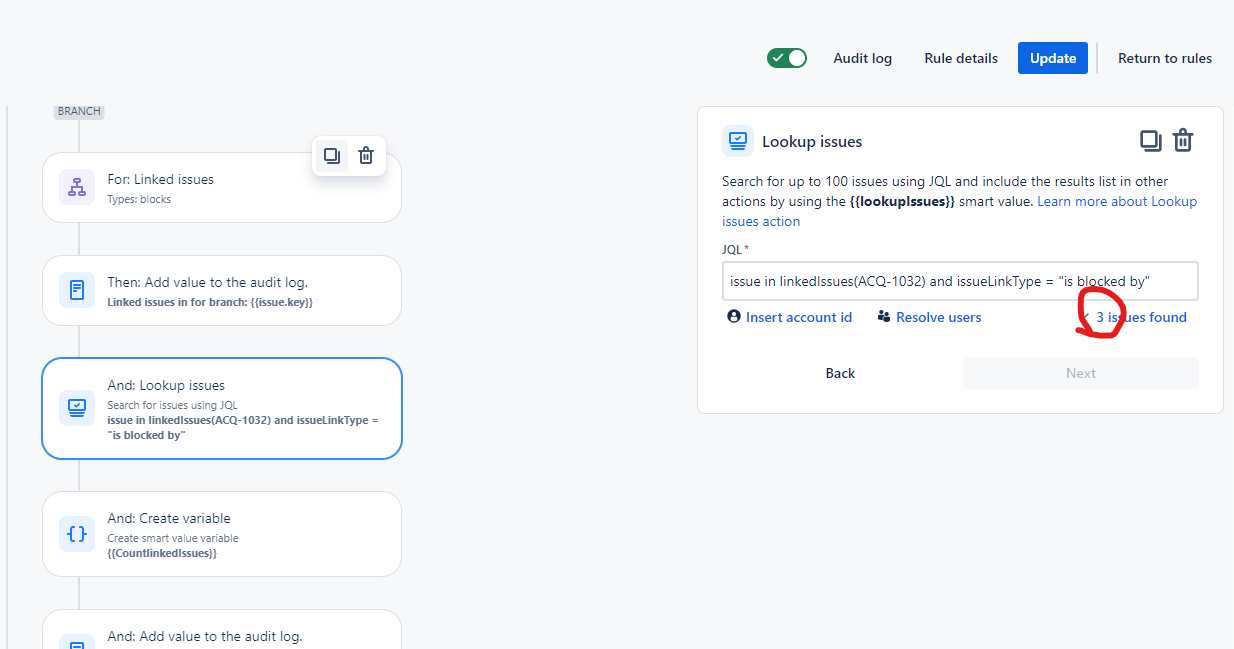Delete the For: Linked issues branch
This screenshot has height=649, width=1234.
(366, 156)
